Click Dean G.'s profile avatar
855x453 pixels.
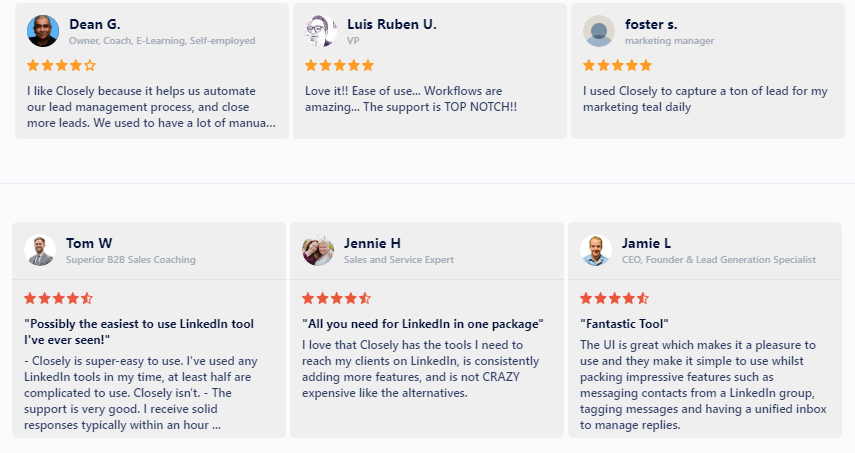(x=43, y=31)
